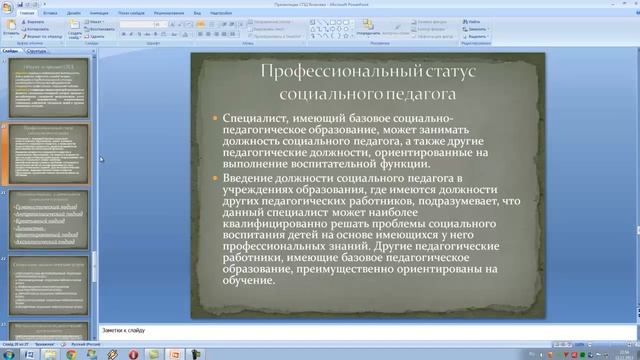
Task: Click Delete slide (Удалить)
Action: pyautogui.click(x=94, y=36)
